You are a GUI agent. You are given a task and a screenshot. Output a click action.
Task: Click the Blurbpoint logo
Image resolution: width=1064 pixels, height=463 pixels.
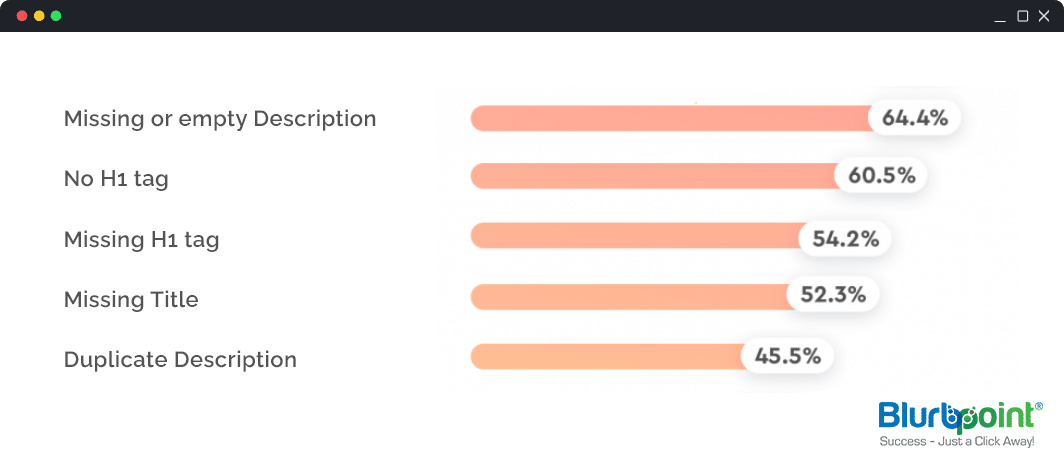pyautogui.click(x=959, y=416)
